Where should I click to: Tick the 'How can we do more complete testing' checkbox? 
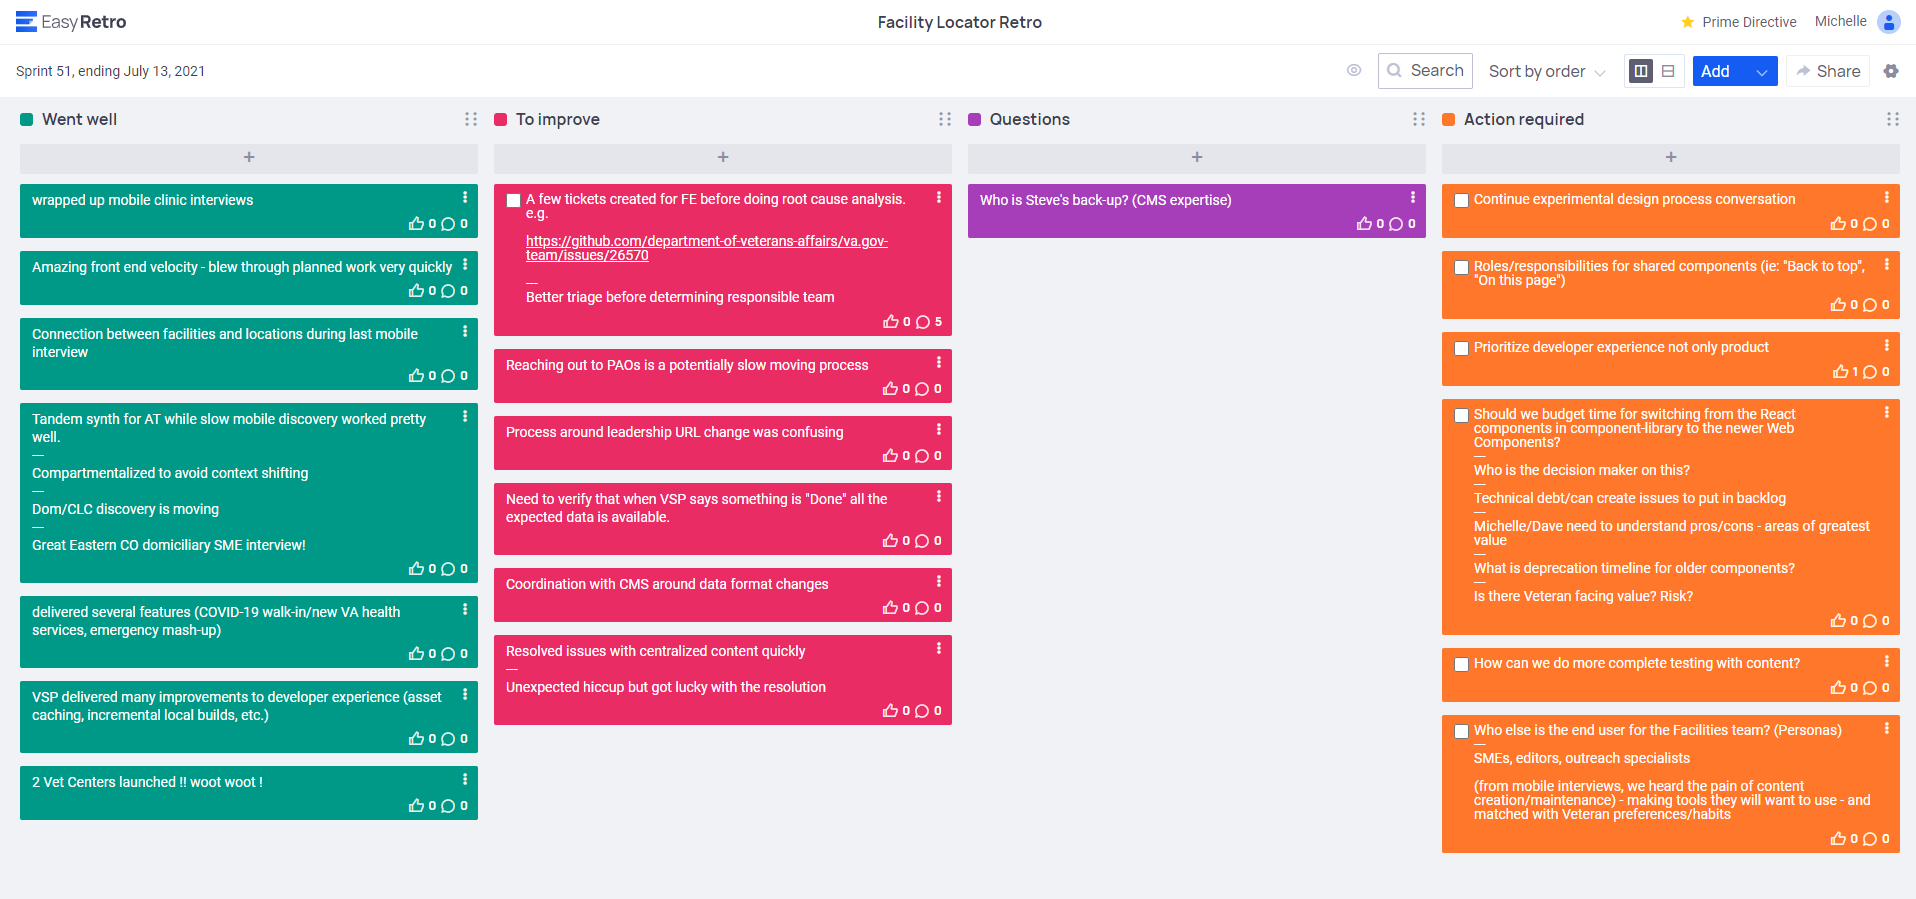pyautogui.click(x=1461, y=665)
